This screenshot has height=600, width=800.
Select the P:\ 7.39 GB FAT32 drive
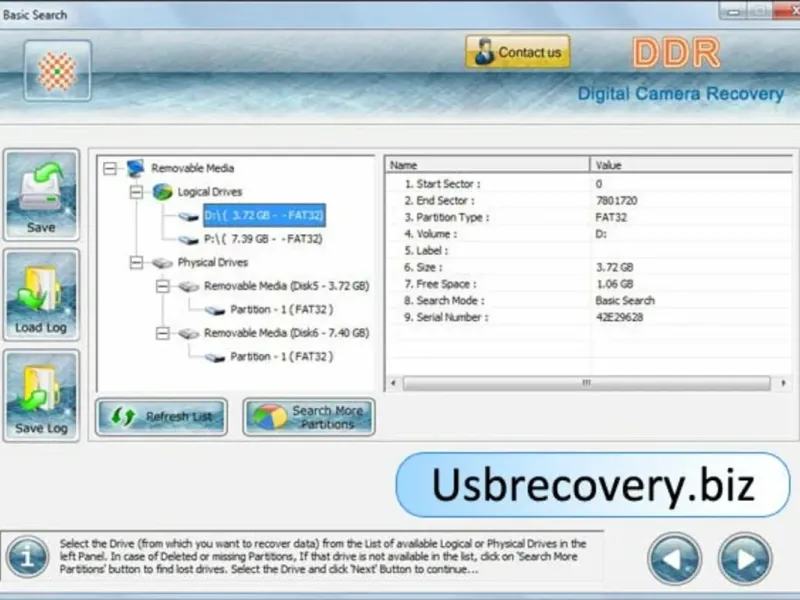(263, 239)
